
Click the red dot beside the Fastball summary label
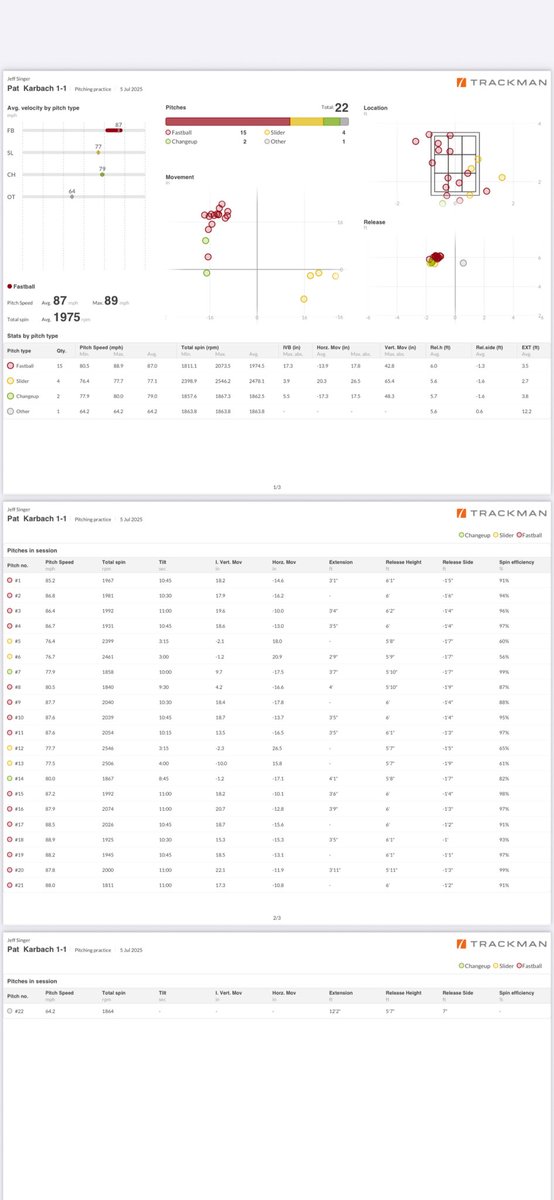[9, 285]
